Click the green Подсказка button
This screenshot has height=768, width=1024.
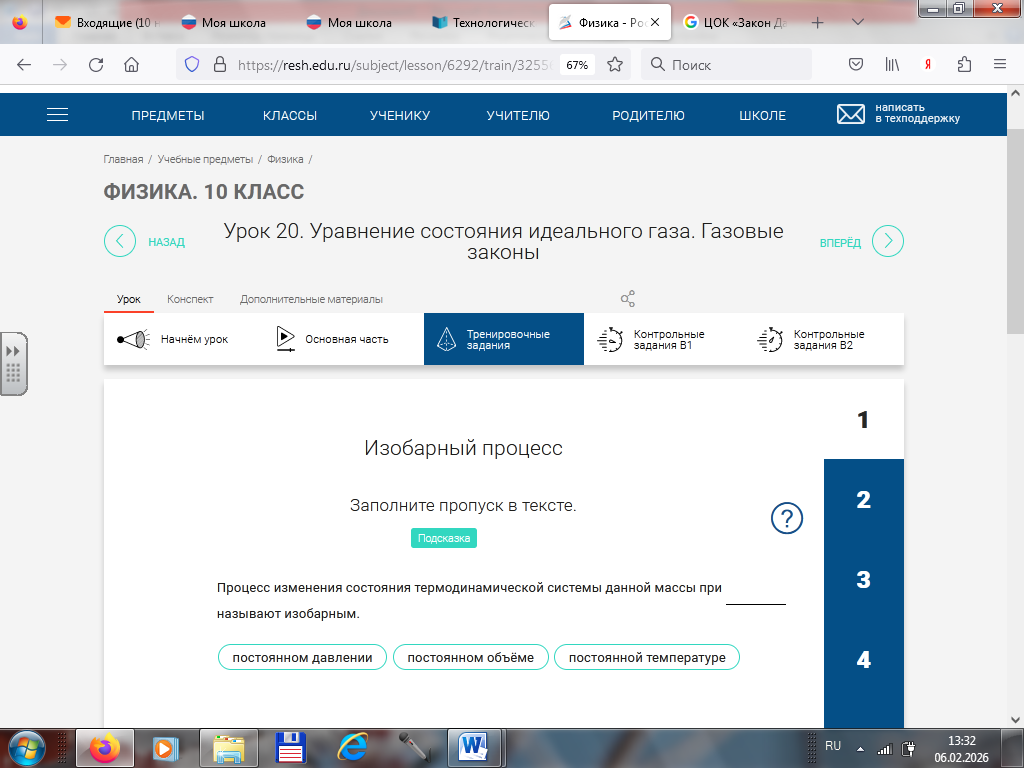[x=444, y=538]
